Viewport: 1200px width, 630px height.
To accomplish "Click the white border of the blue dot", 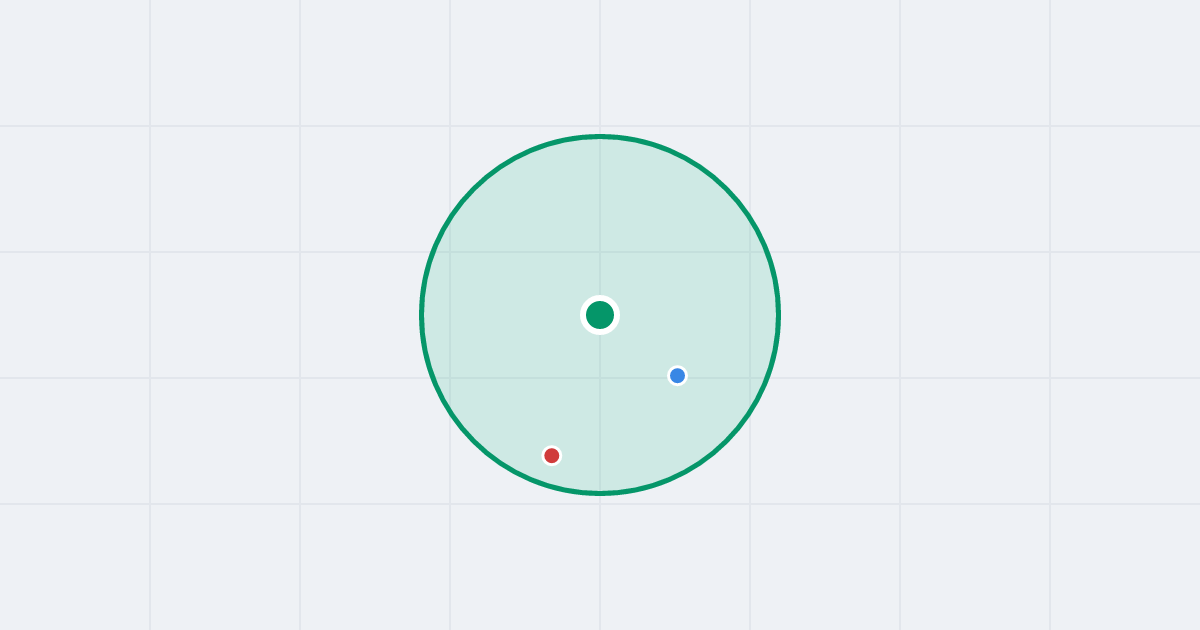I will pyautogui.click(x=677, y=368).
